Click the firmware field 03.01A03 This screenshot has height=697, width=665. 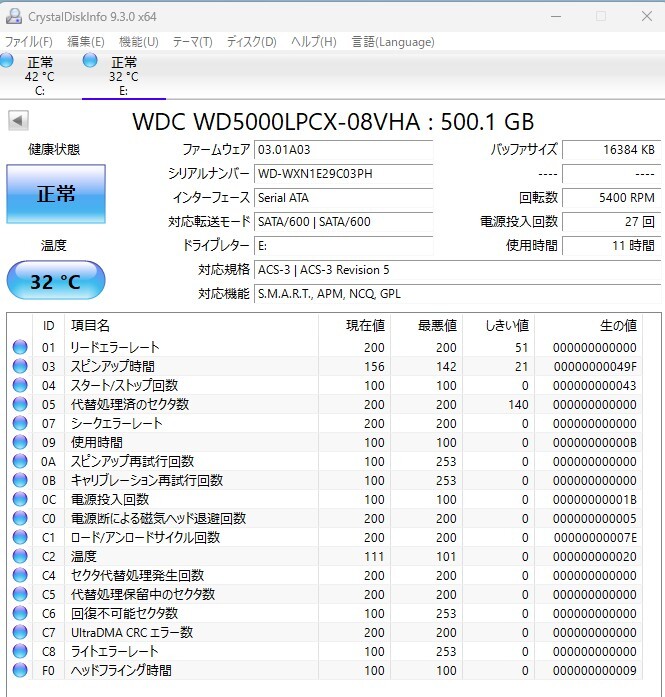click(343, 150)
